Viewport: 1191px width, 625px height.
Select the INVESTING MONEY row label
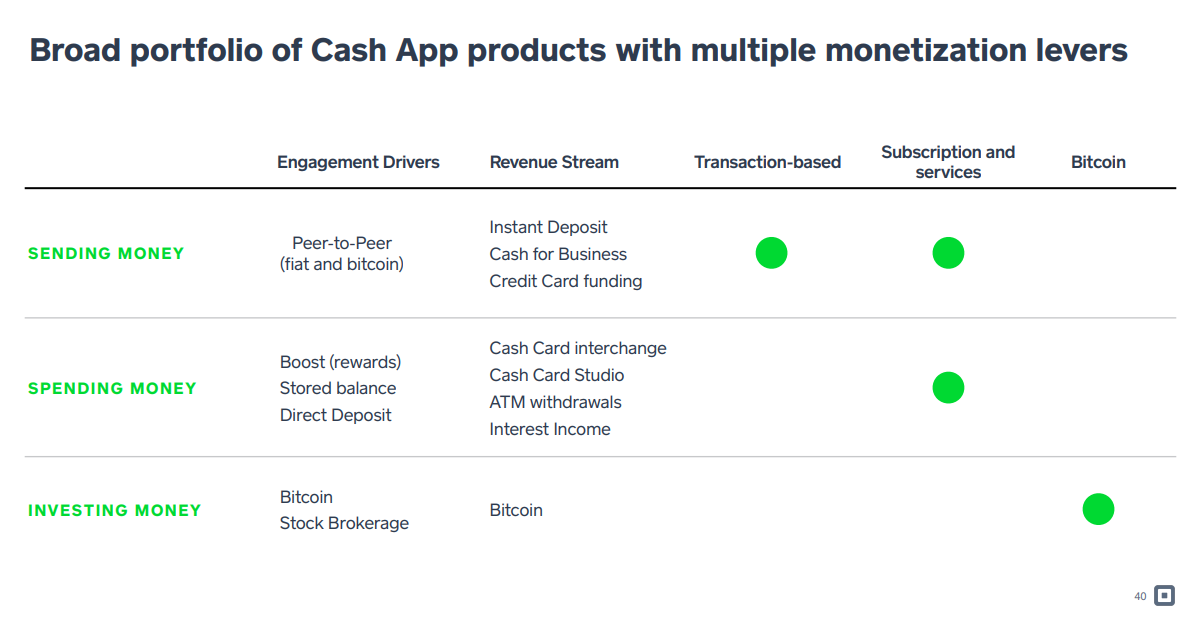click(x=115, y=510)
